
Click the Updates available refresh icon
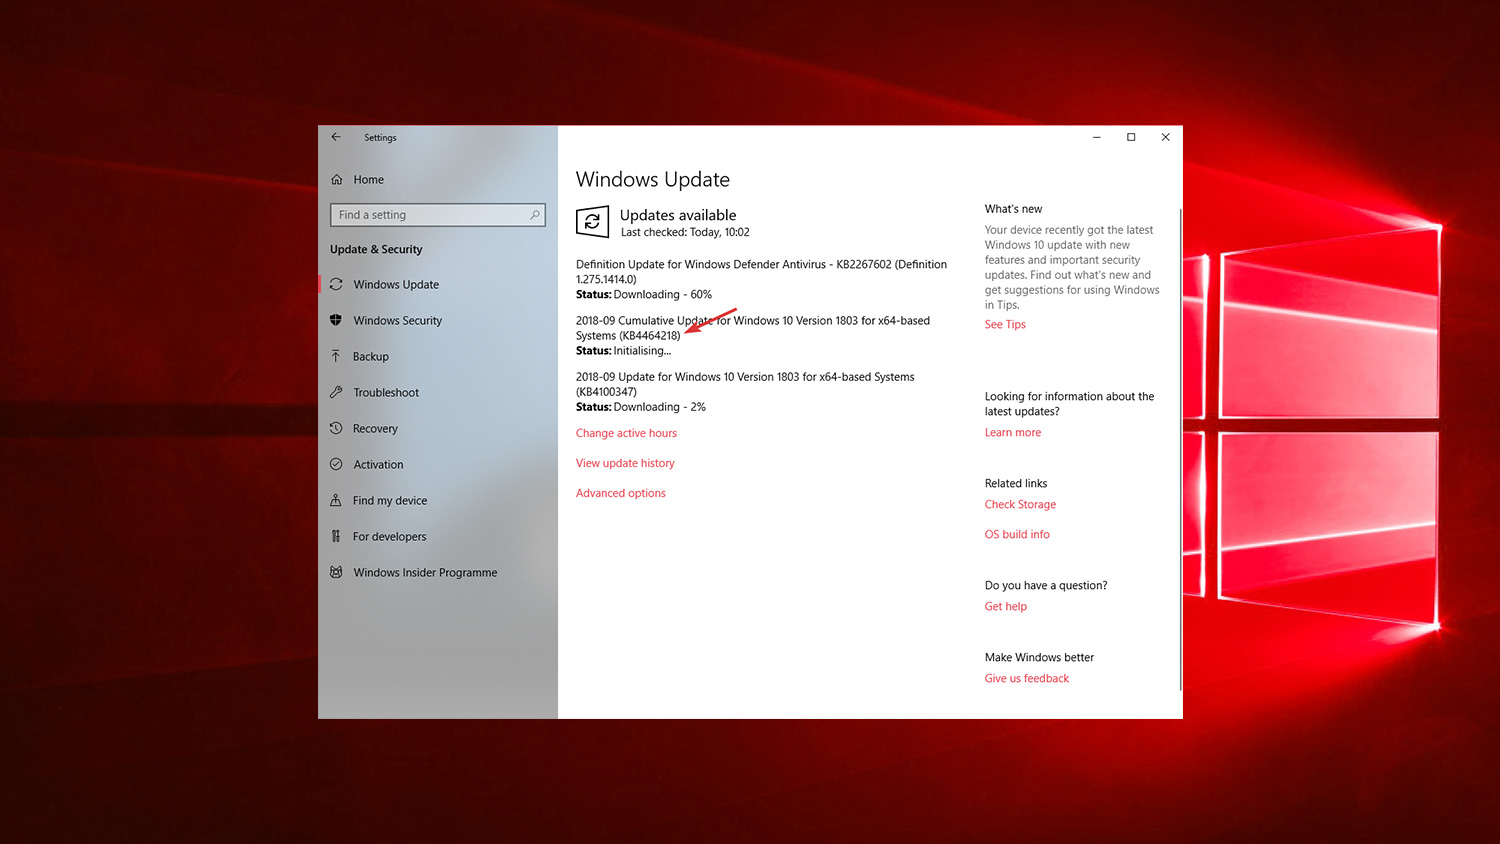pyautogui.click(x=592, y=222)
